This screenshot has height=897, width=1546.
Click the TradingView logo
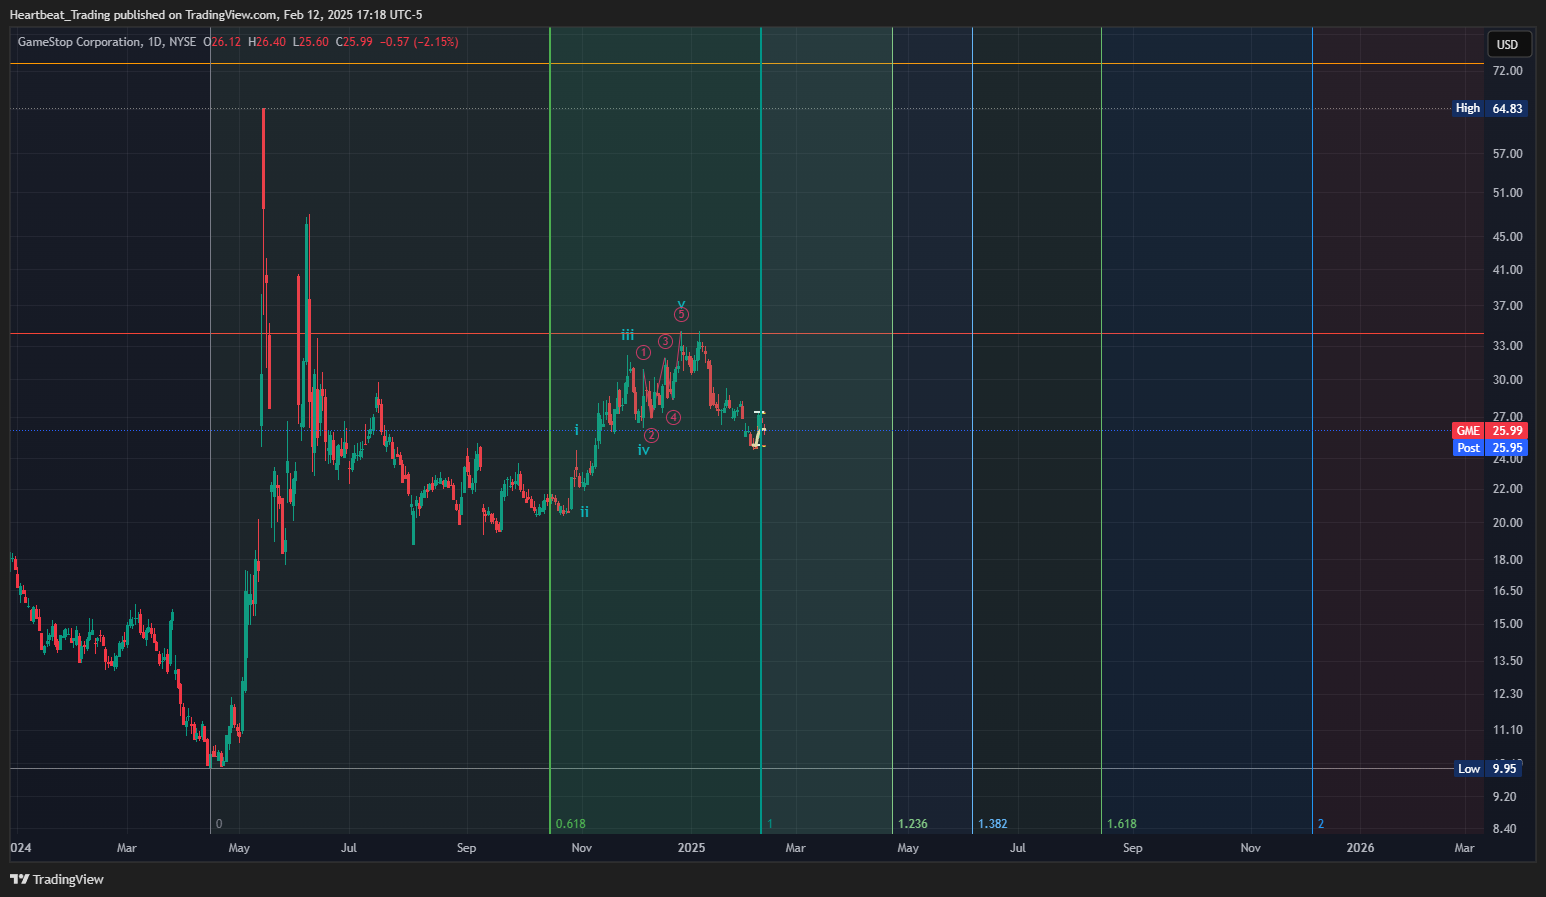(57, 879)
